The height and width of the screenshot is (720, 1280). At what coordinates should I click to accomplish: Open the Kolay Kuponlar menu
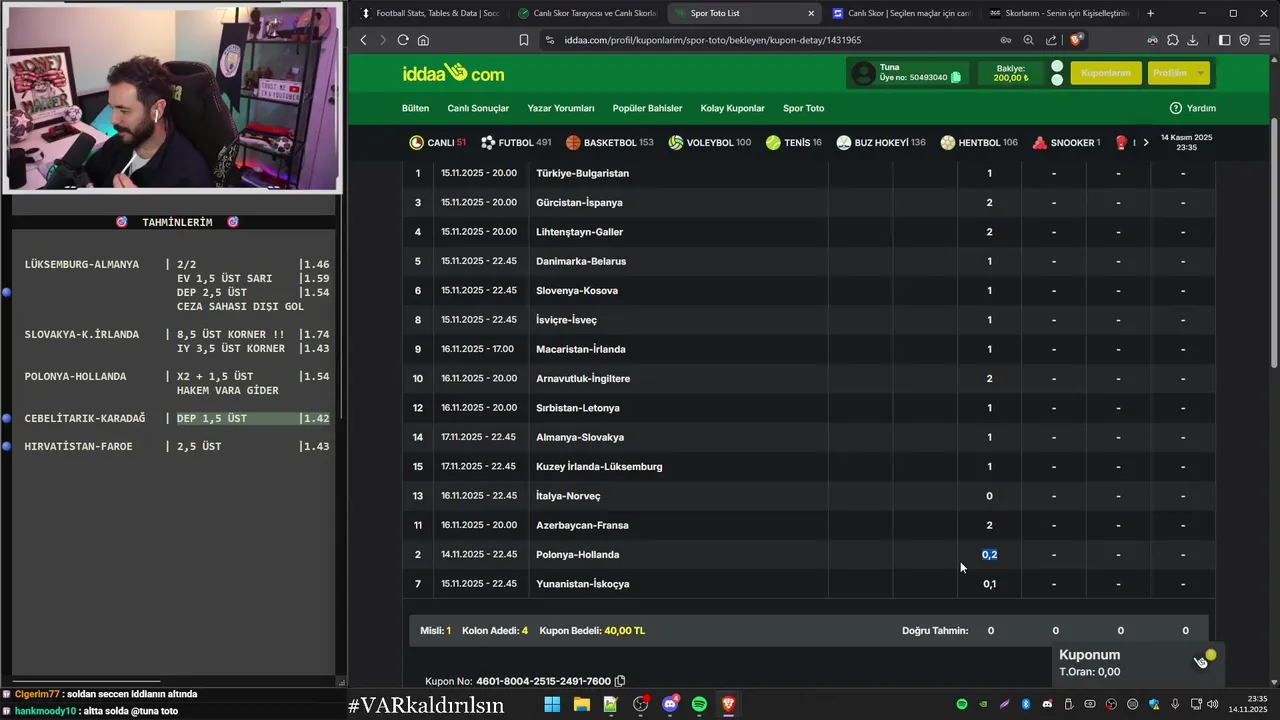tap(732, 108)
